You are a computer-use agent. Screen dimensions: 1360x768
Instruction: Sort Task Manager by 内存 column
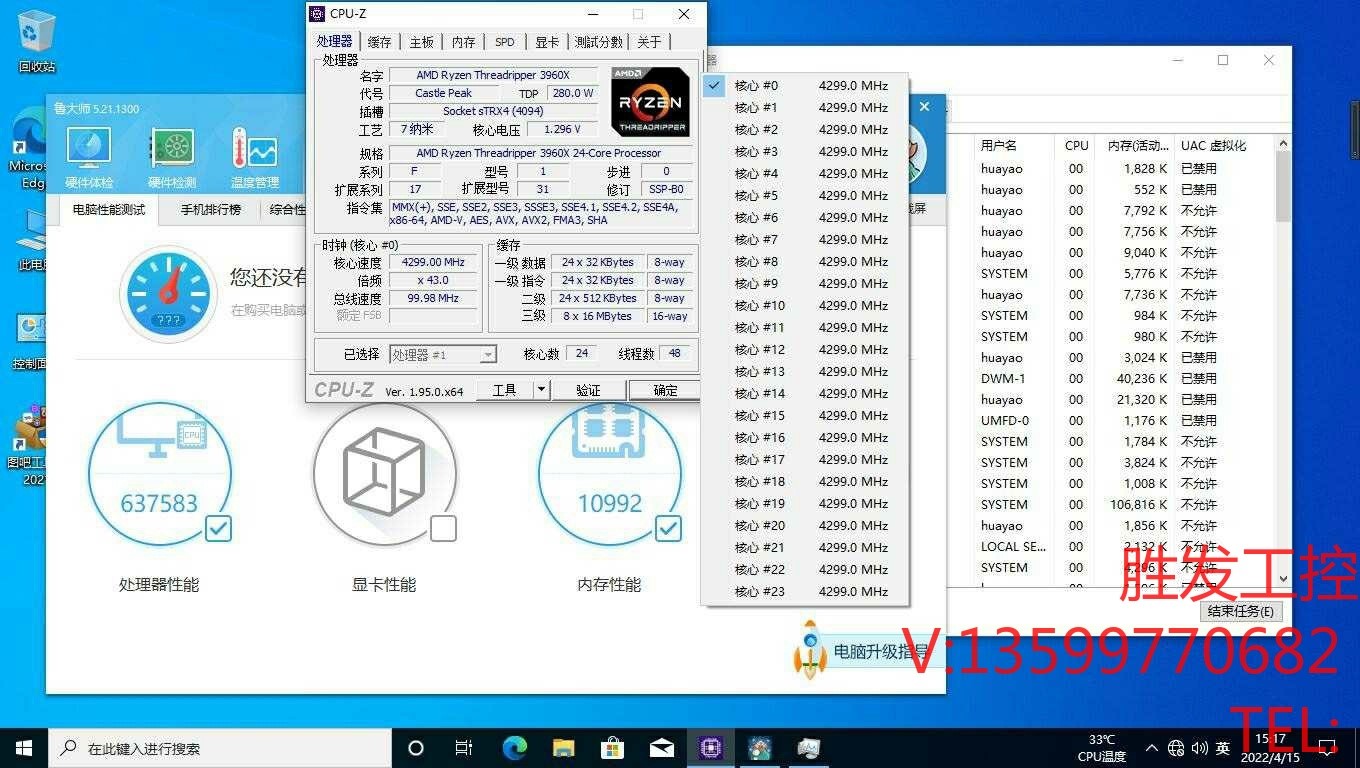1136,145
